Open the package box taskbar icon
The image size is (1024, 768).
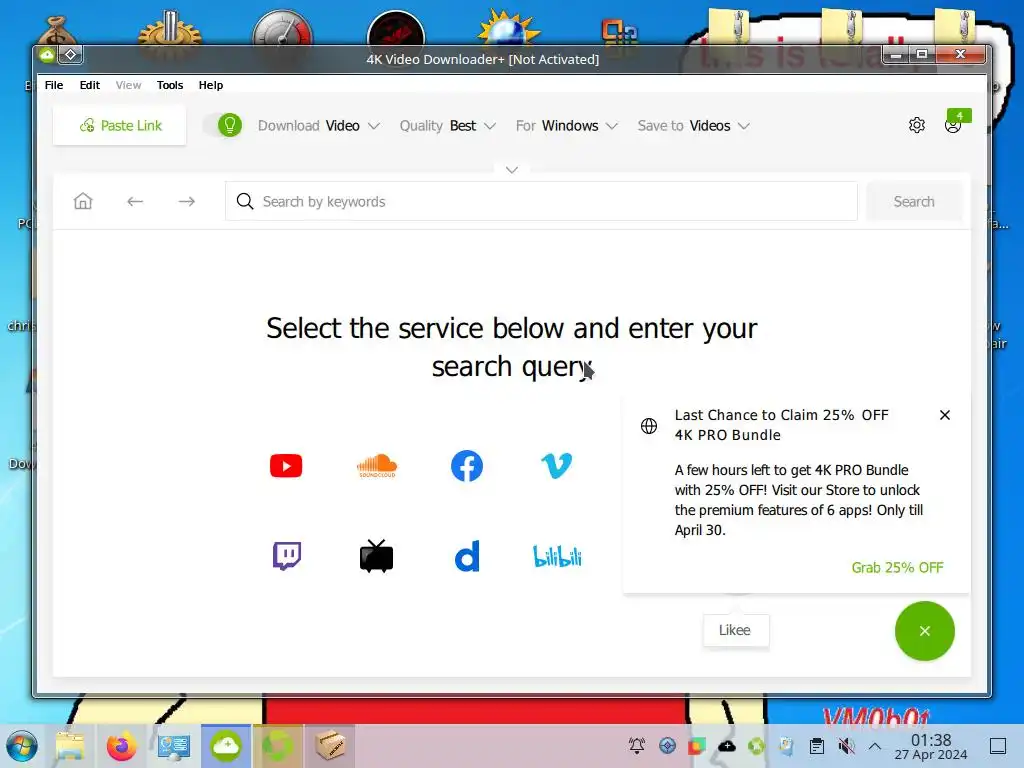330,746
